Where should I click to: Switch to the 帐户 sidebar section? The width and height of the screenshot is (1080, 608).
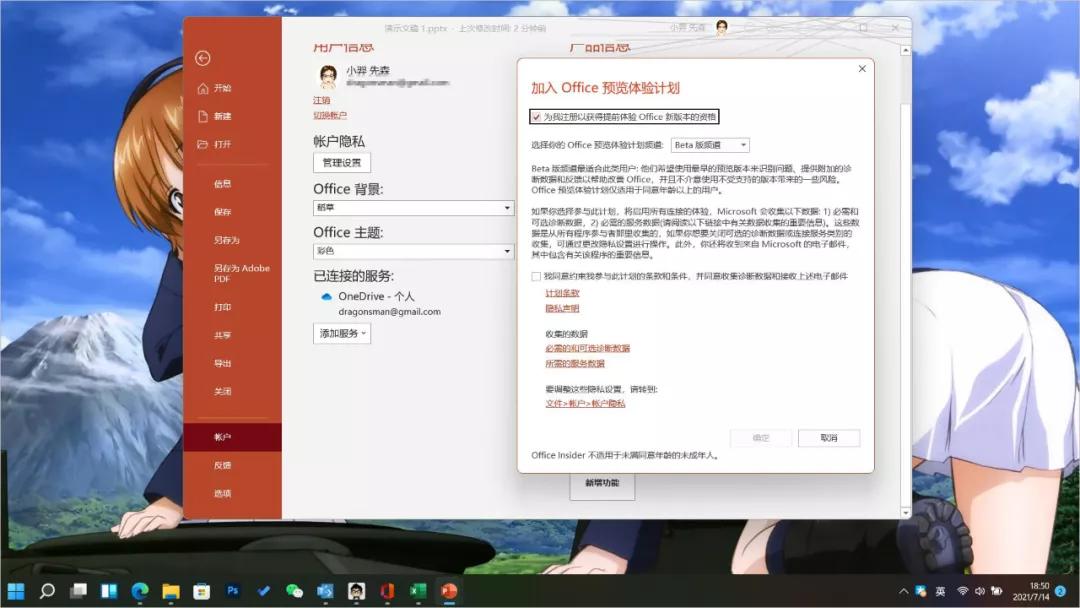tap(221, 436)
